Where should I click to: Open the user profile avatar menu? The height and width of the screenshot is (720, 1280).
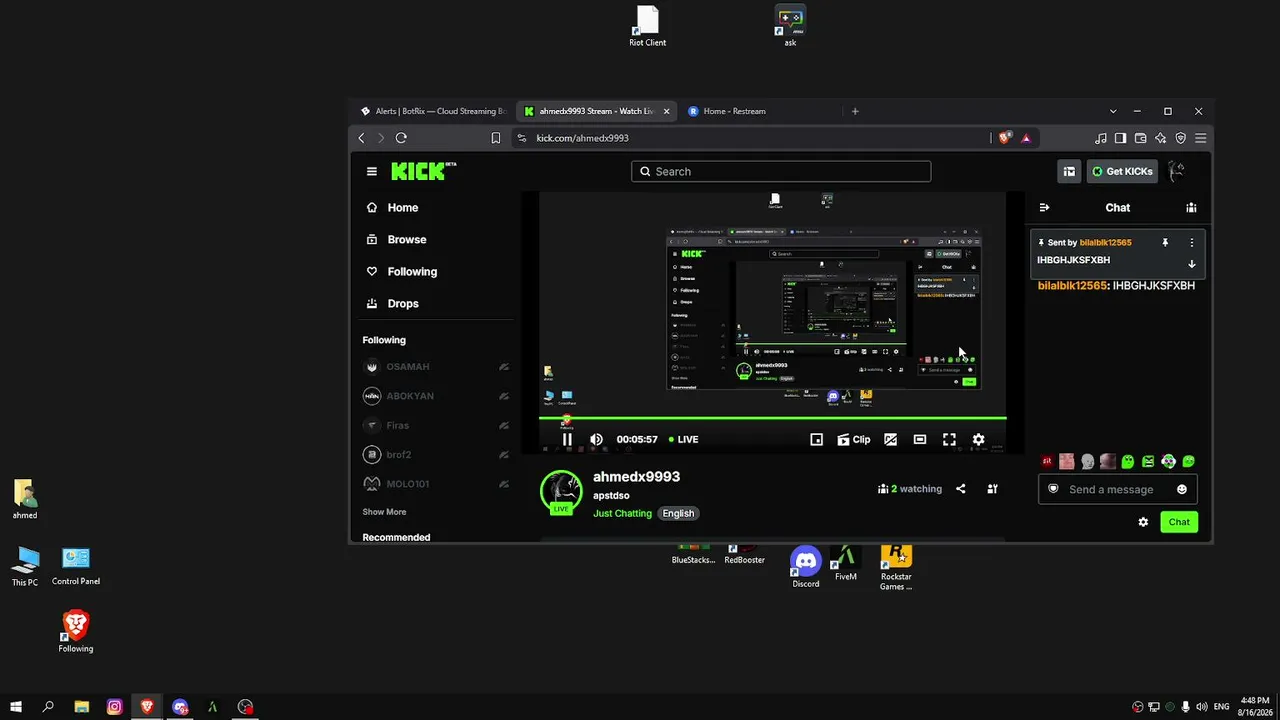[x=1177, y=171]
